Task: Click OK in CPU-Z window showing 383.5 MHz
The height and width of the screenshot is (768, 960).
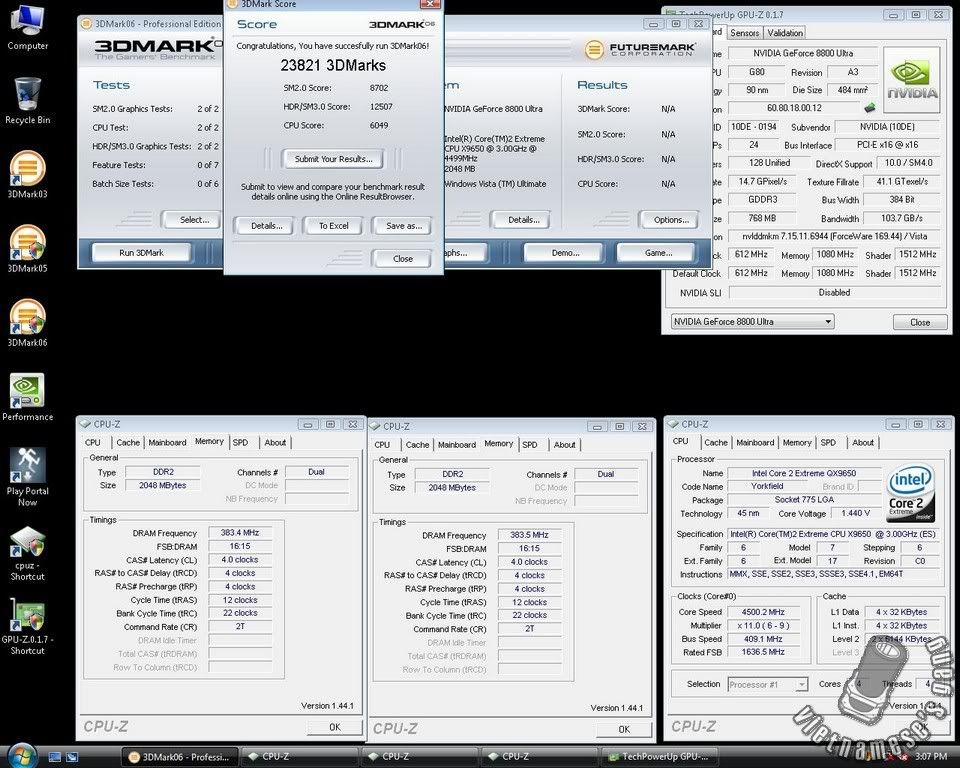Action: pyautogui.click(x=624, y=729)
